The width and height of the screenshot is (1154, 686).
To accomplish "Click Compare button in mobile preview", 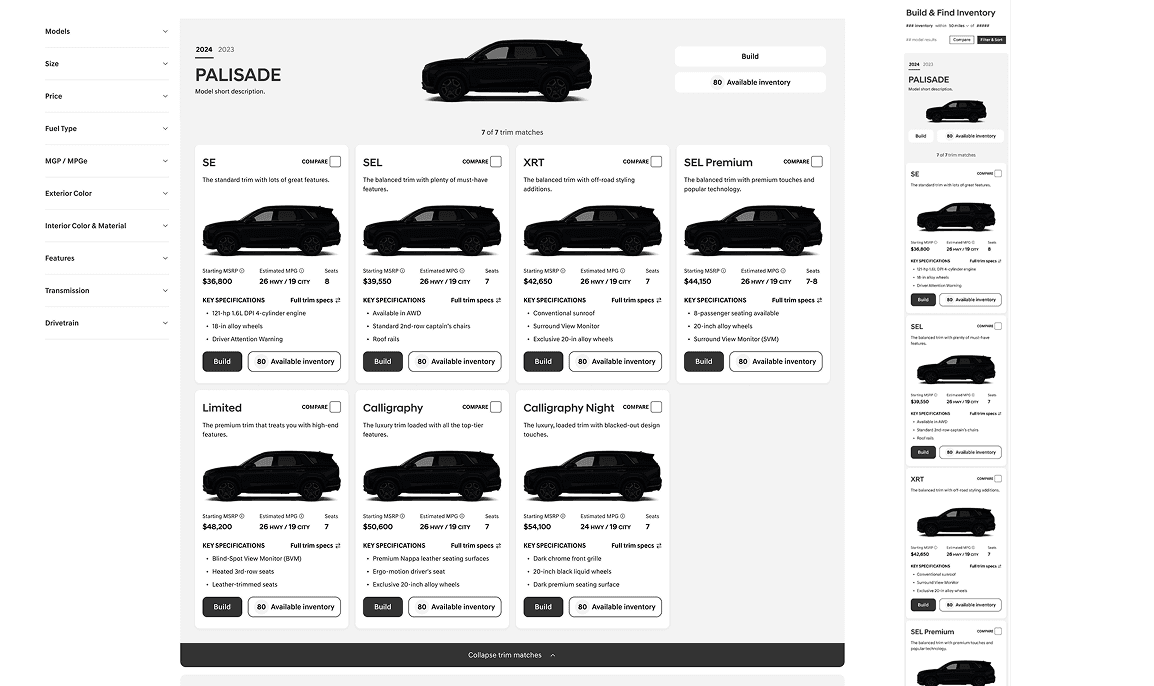I will pyautogui.click(x=961, y=40).
